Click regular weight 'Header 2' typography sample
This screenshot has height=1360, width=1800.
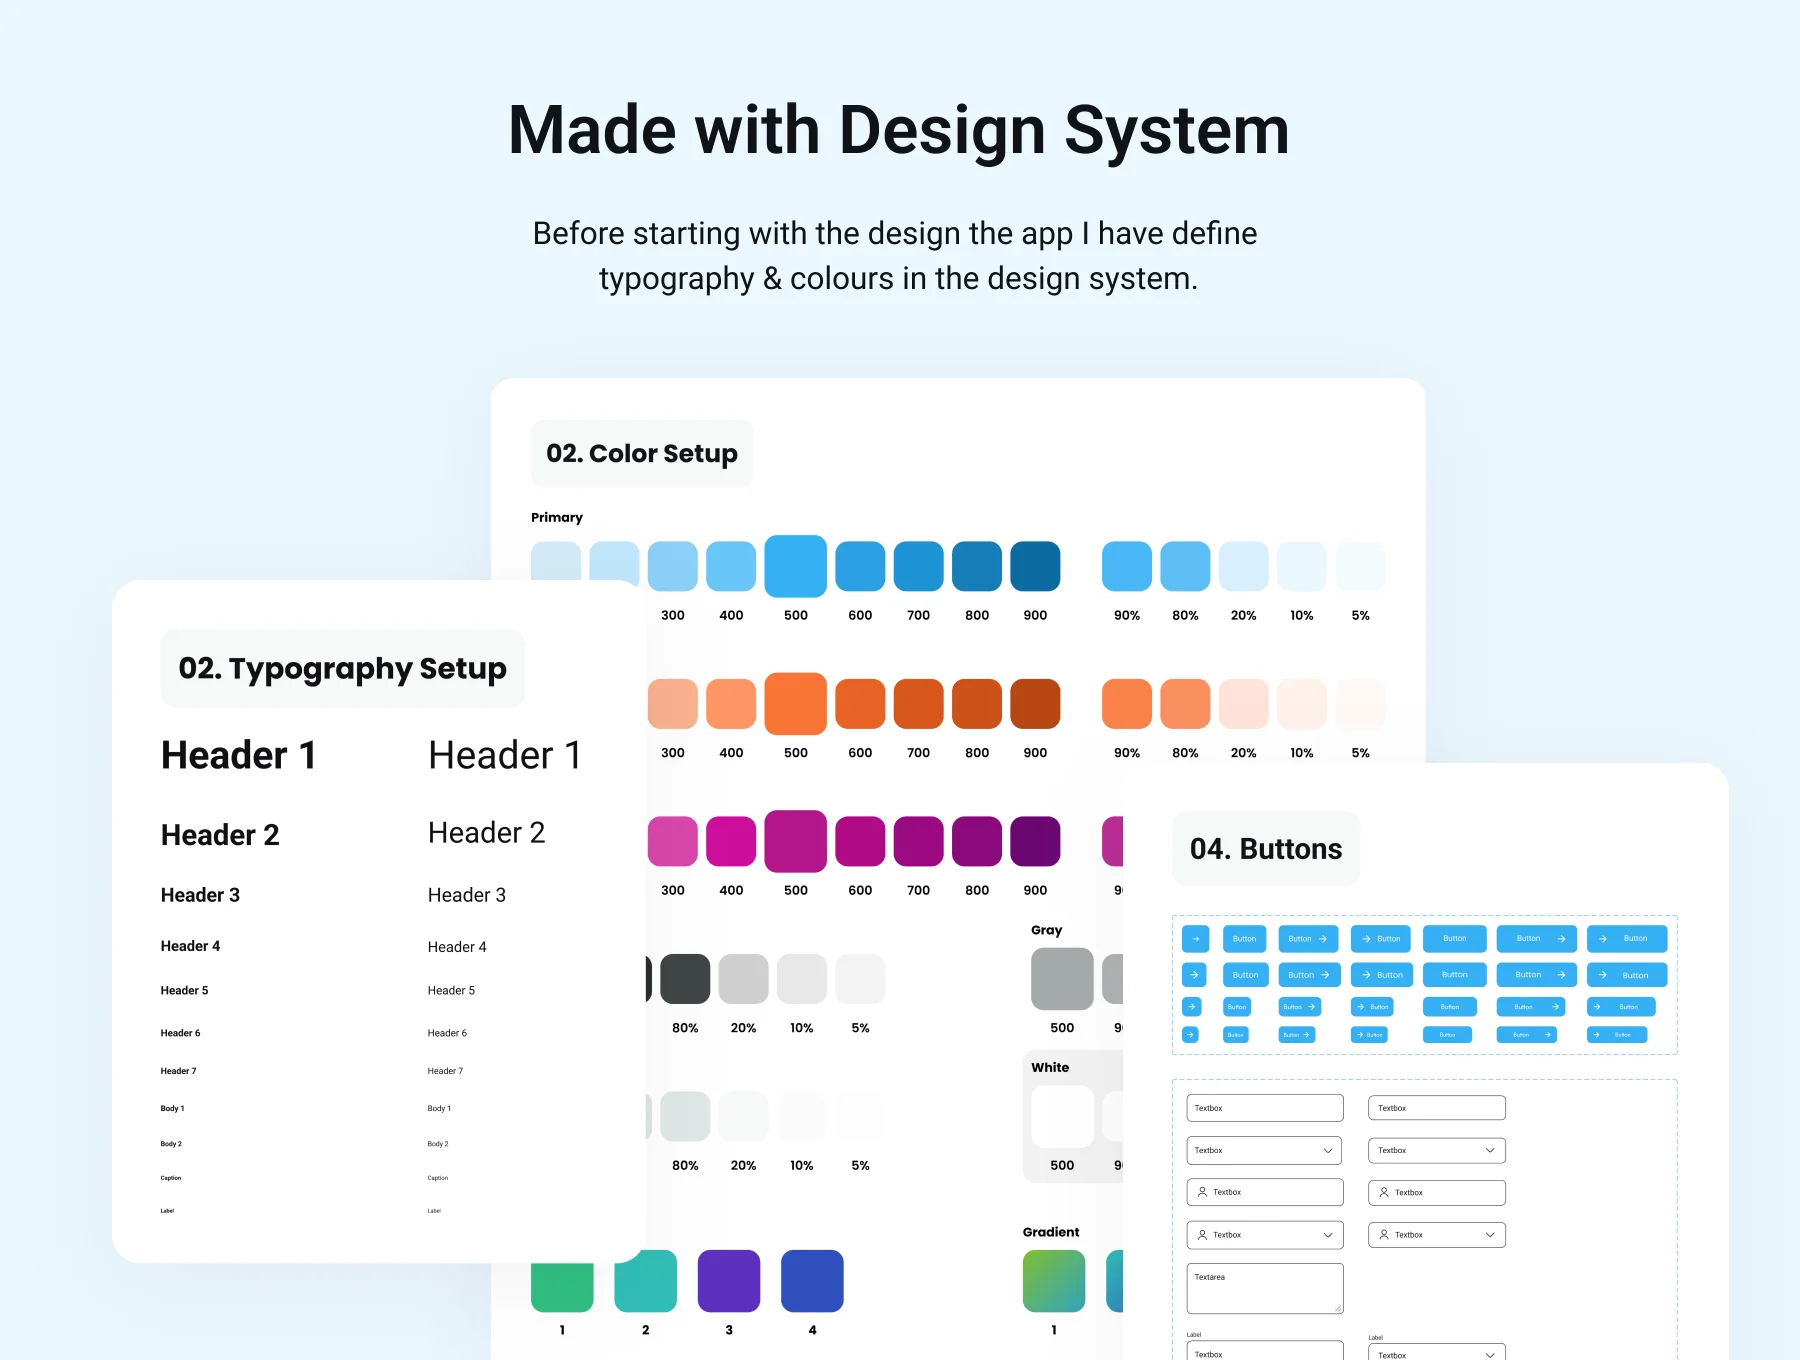pyautogui.click(x=487, y=833)
